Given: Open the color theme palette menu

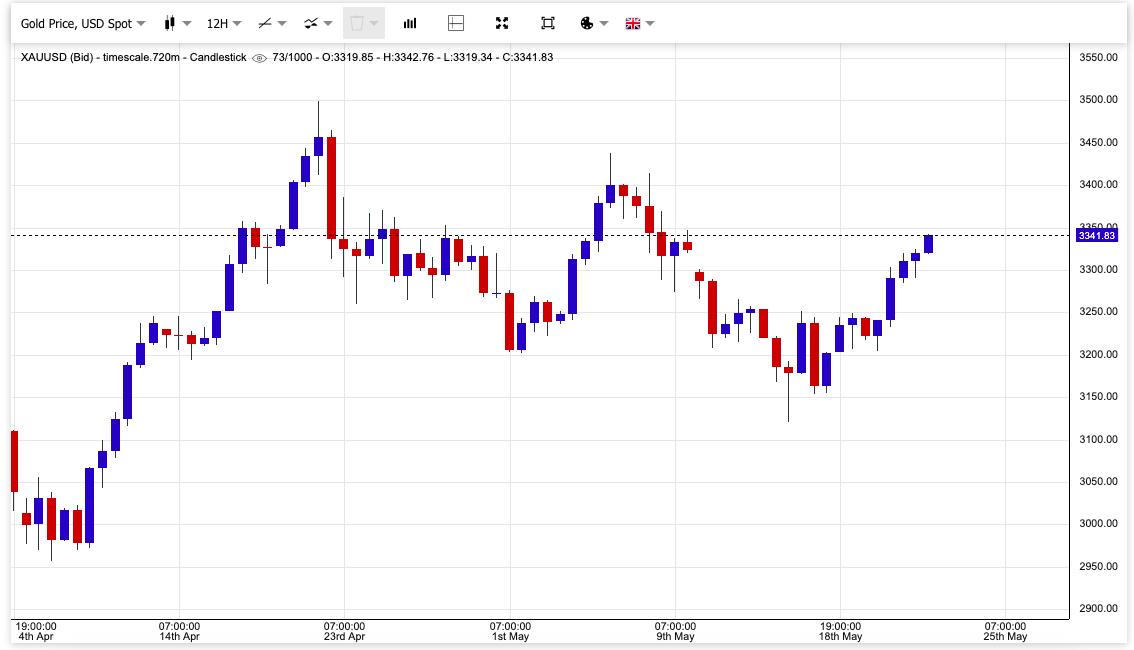Looking at the screenshot, I should (x=593, y=23).
